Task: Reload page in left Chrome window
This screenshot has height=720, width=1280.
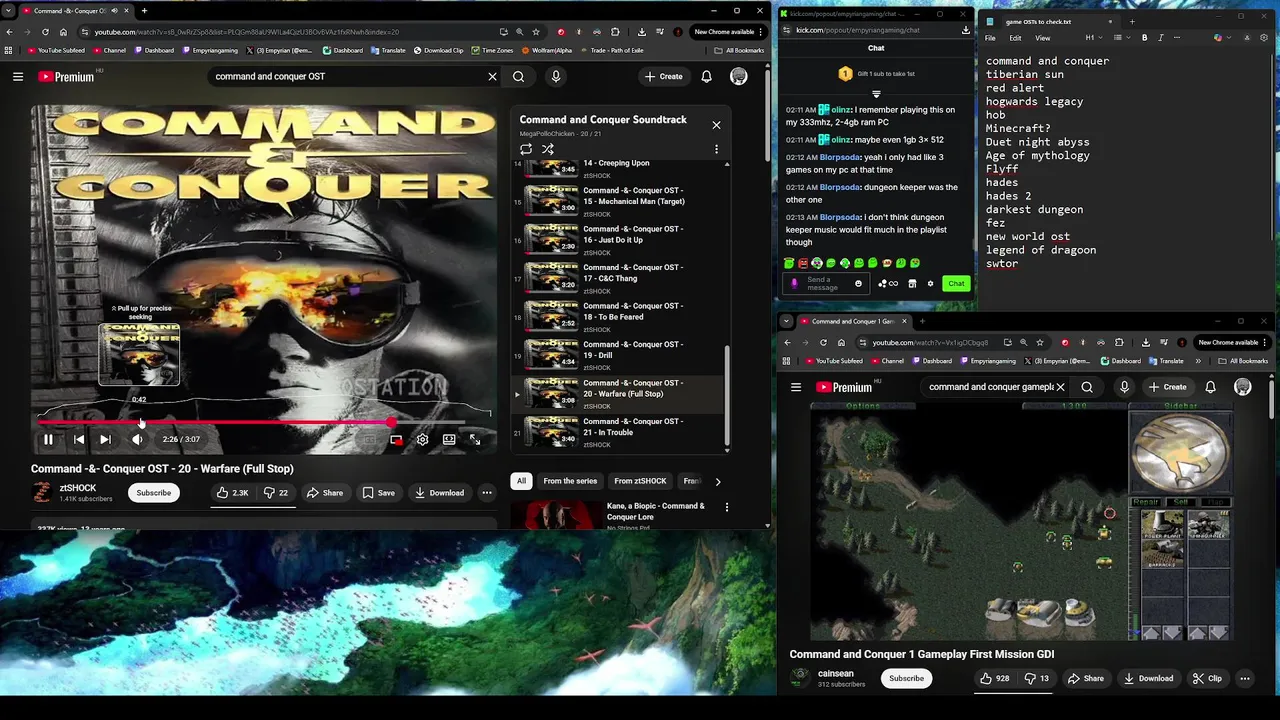Action: coord(45,32)
